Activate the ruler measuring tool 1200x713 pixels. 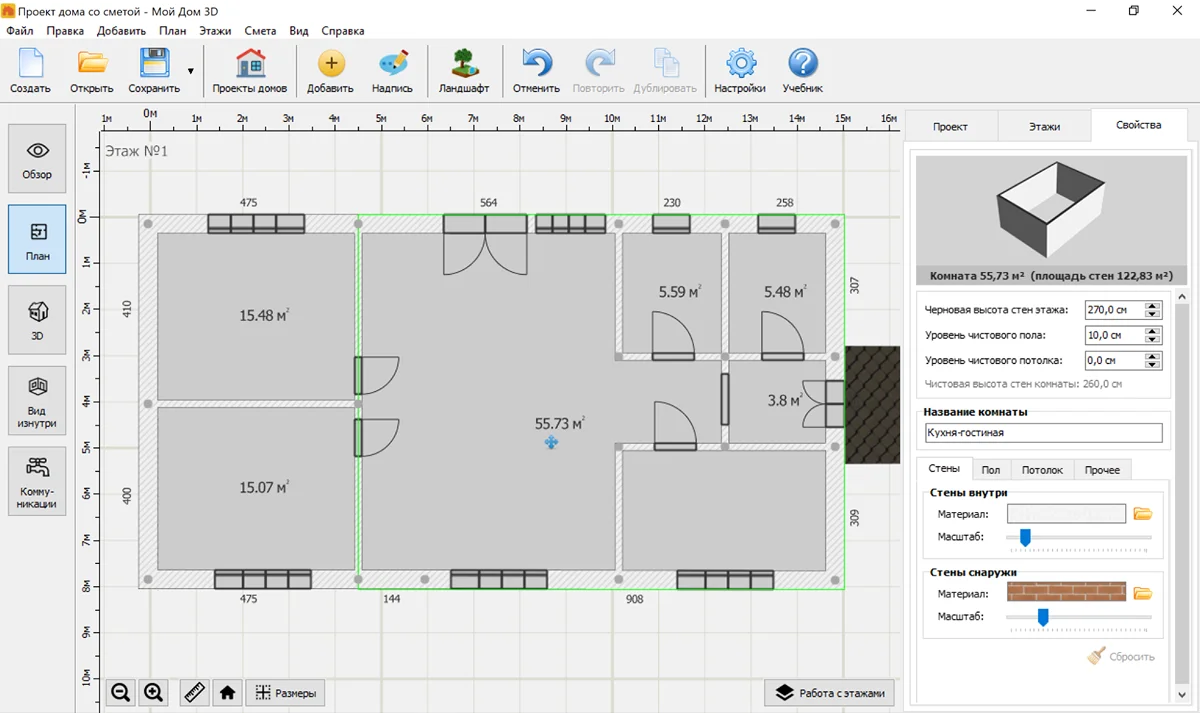tap(195, 692)
